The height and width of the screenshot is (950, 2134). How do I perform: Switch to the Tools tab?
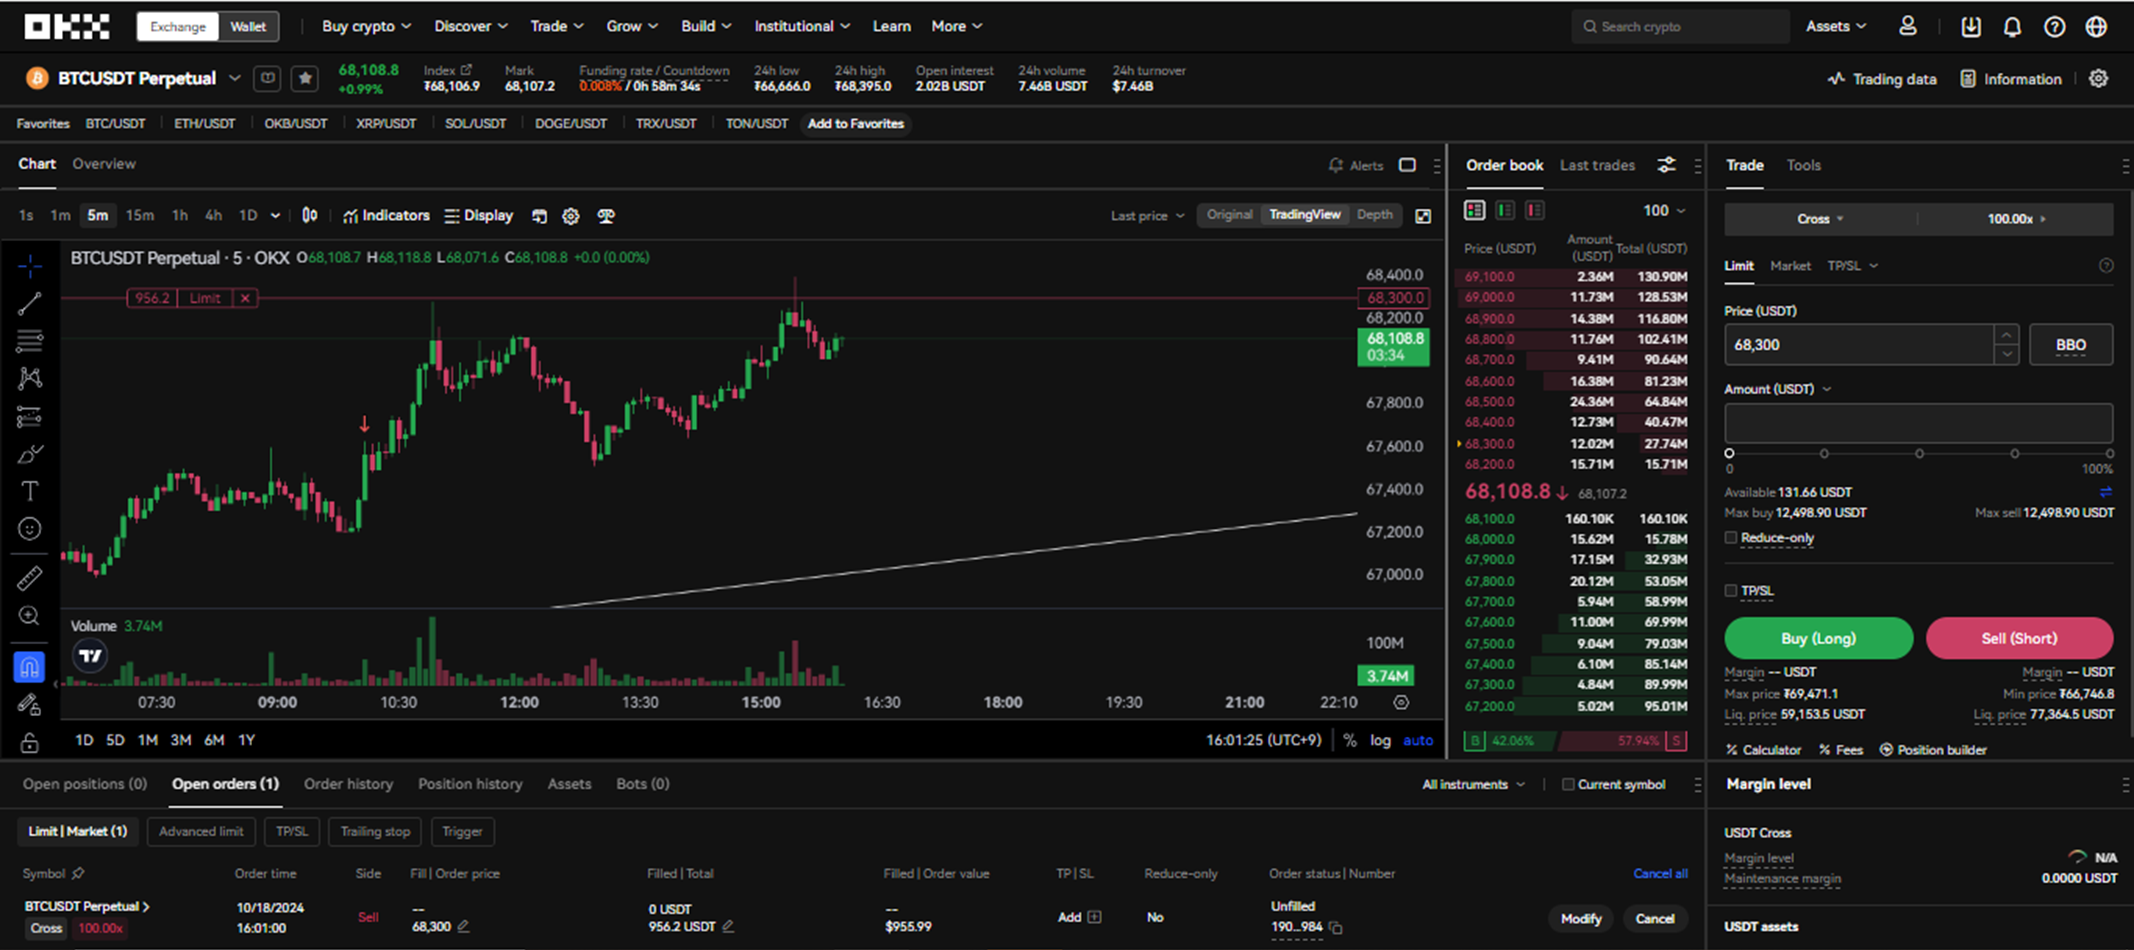click(x=1803, y=165)
